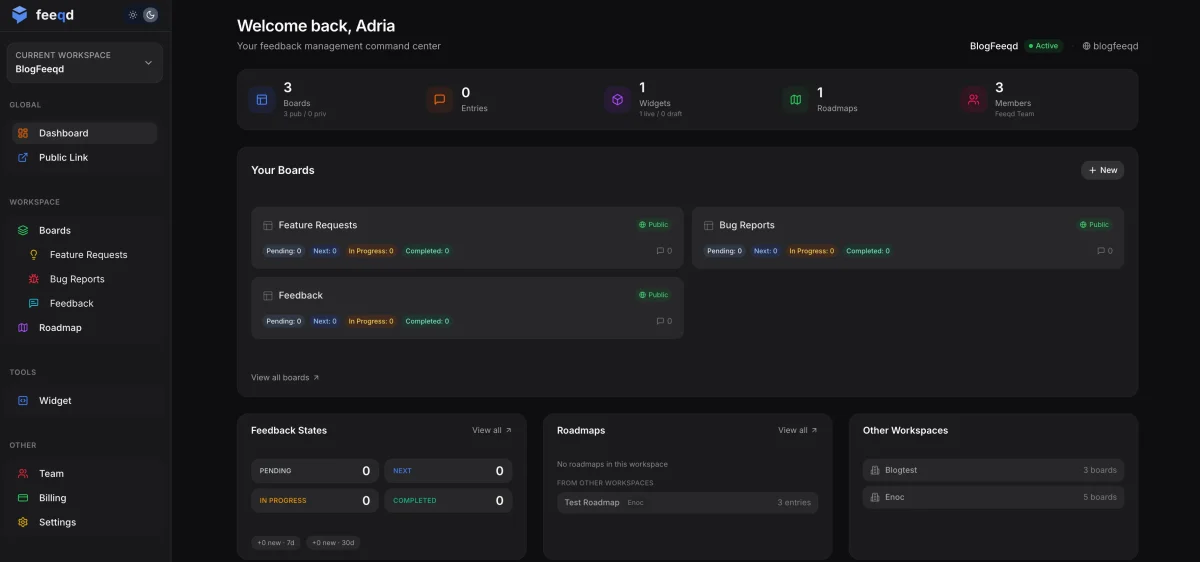Click the Widgets stat cube icon

tap(618, 100)
